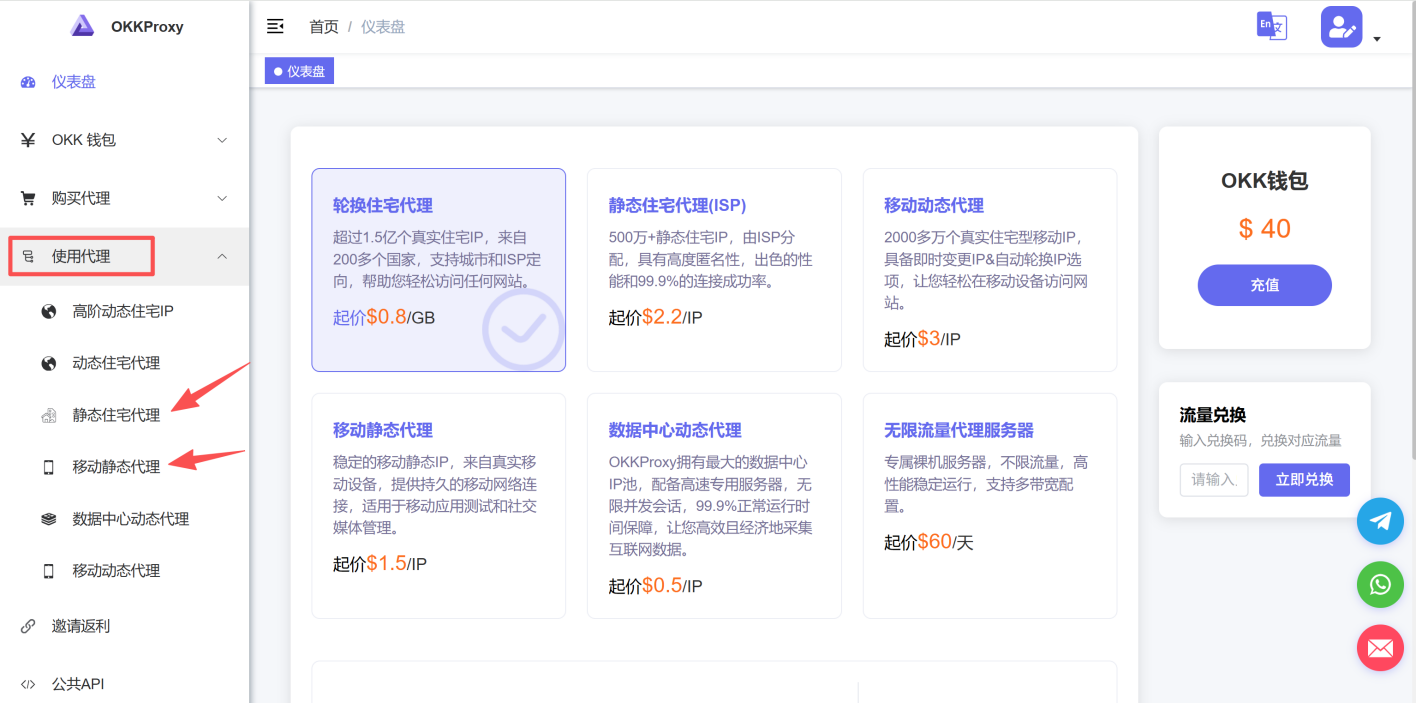Select the 仪表盘 page tab

click(299, 71)
